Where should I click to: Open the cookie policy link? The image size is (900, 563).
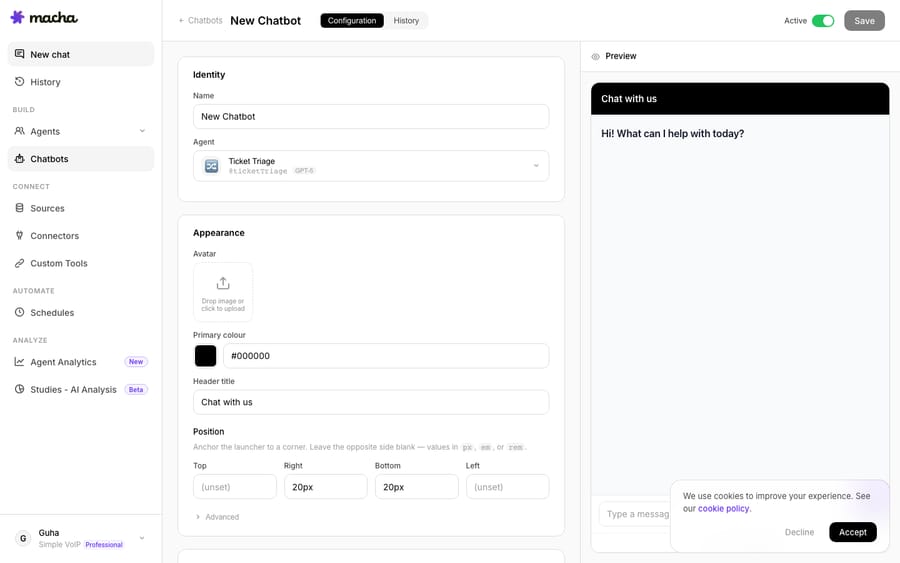coord(723,508)
